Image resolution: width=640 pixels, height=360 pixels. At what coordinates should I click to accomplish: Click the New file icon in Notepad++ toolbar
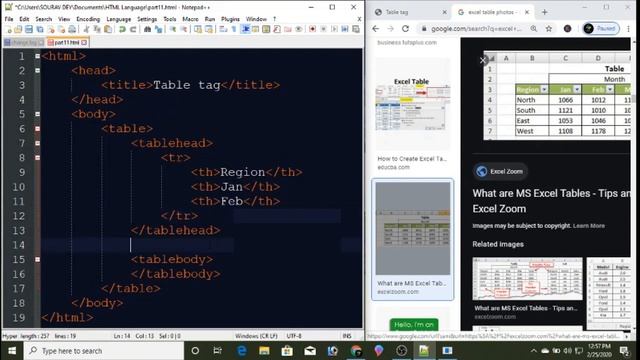point(8,29)
